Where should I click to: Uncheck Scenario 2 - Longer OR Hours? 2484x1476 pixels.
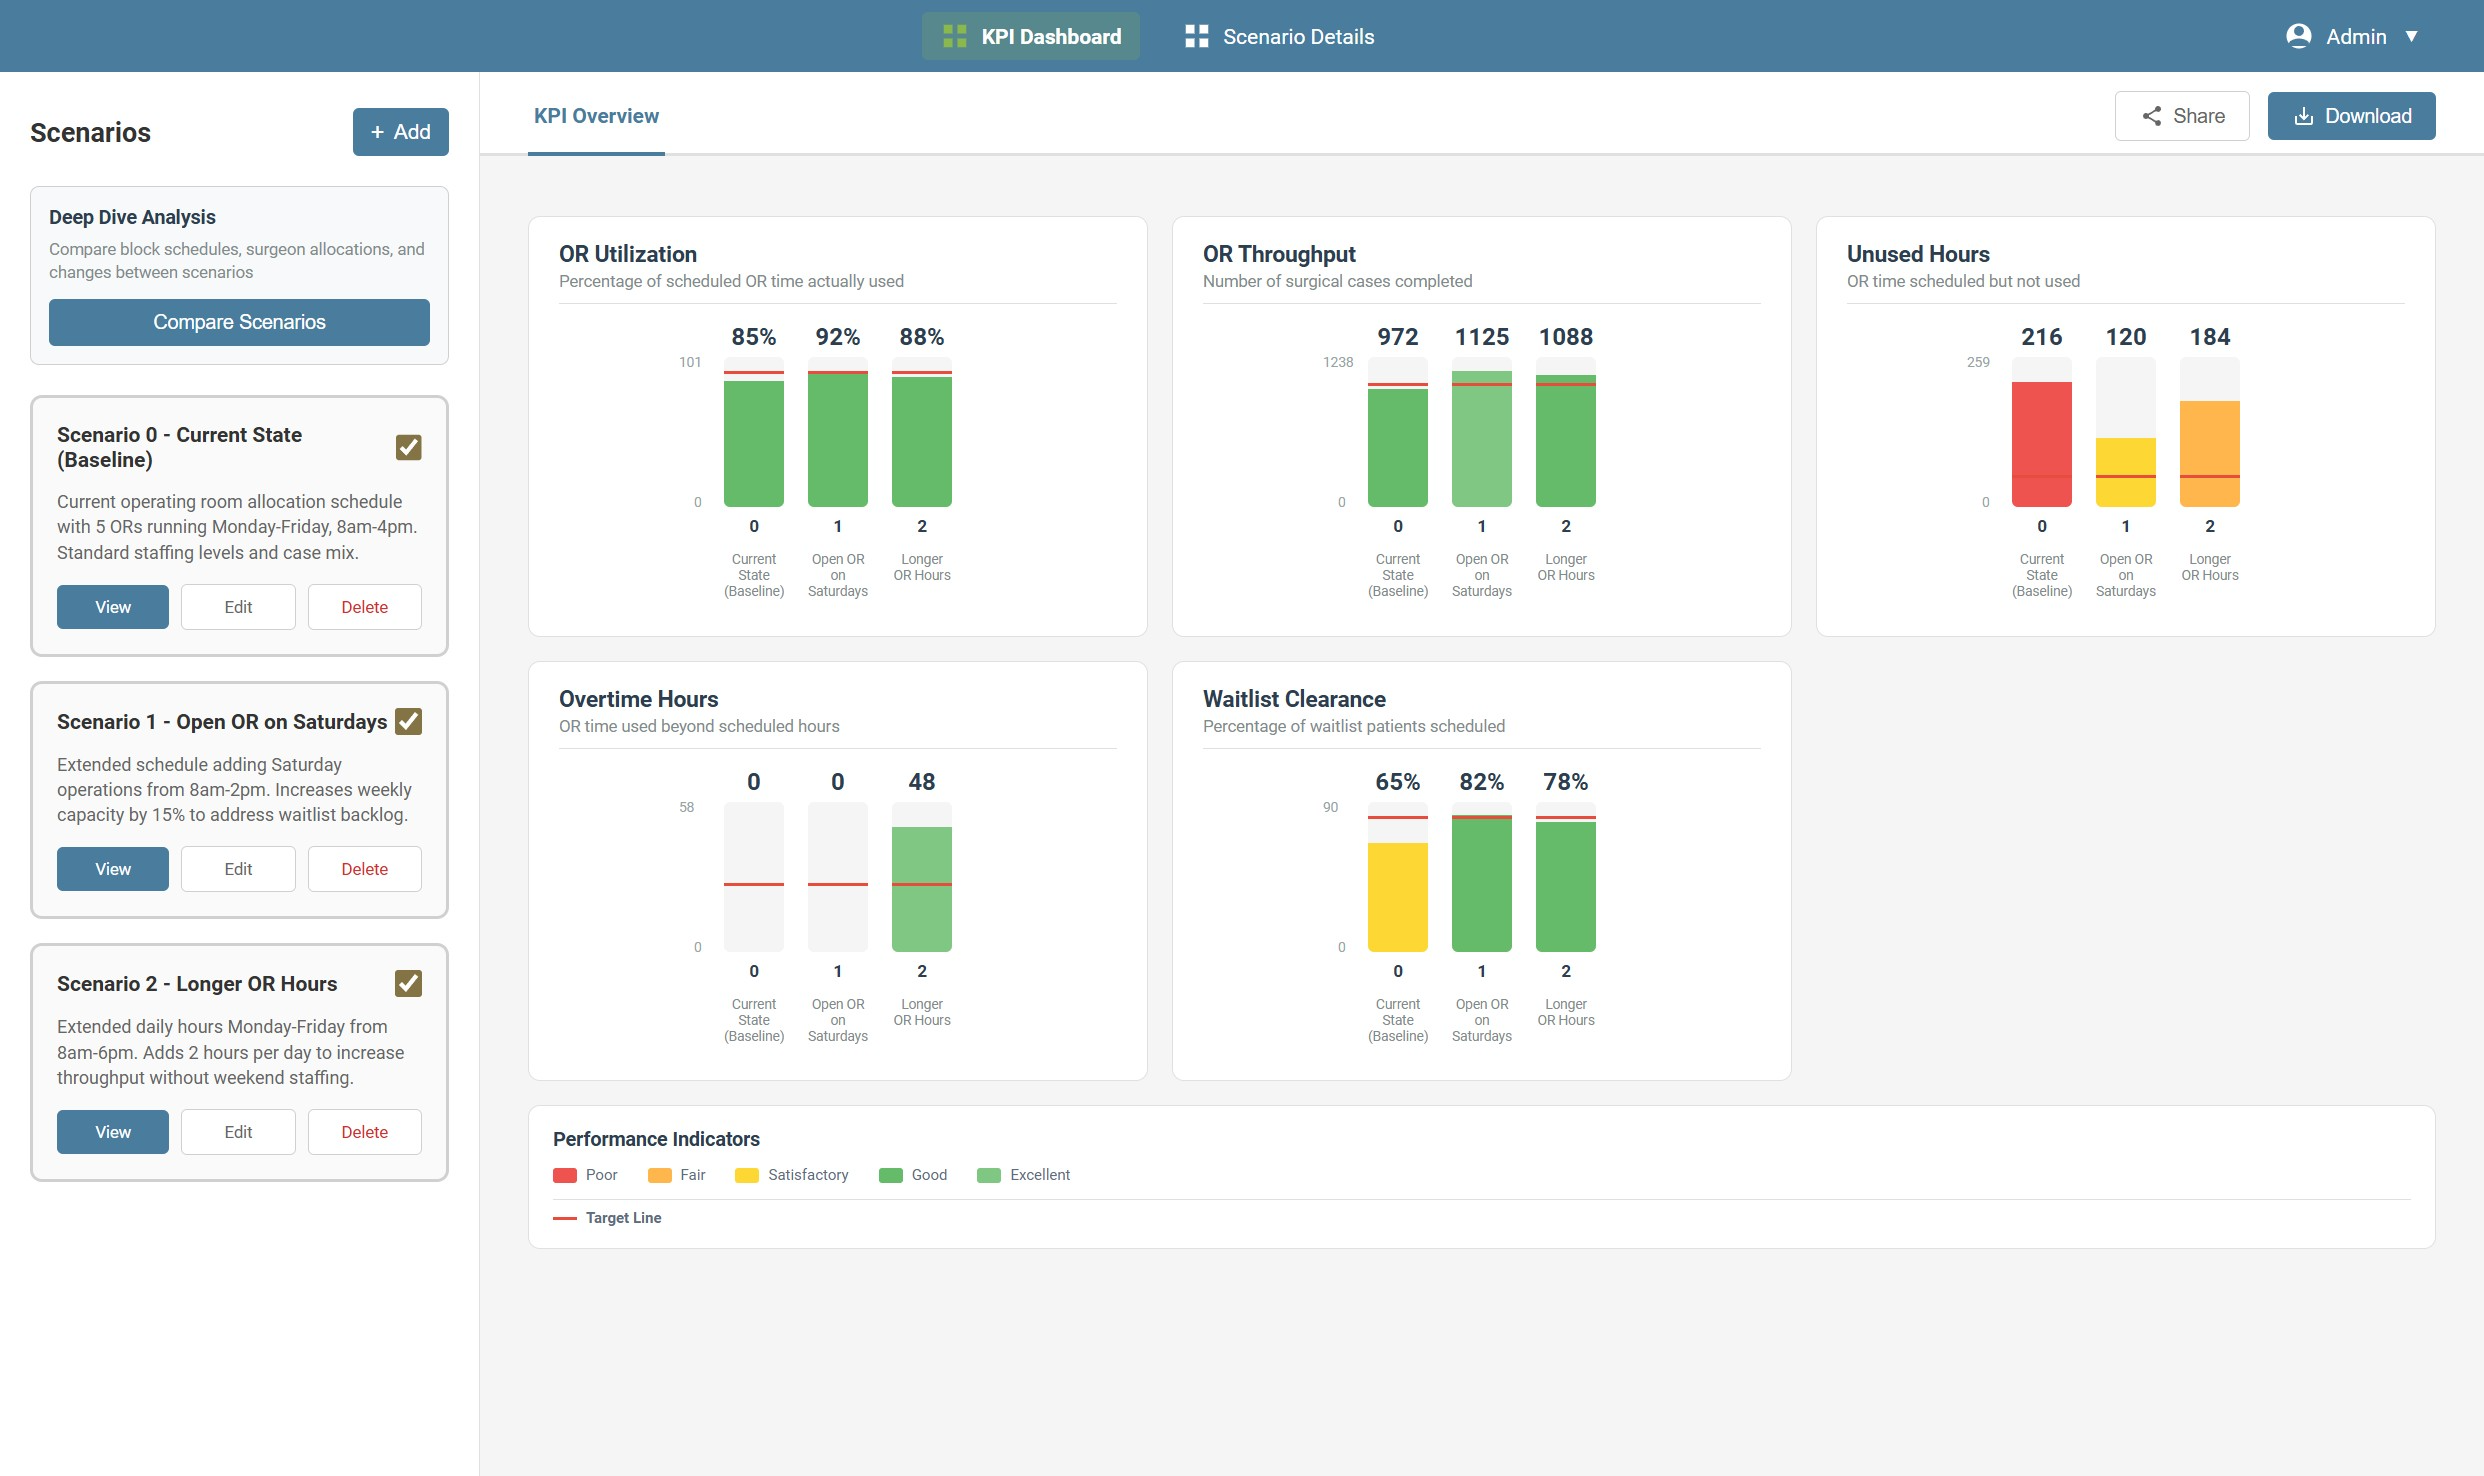click(408, 984)
